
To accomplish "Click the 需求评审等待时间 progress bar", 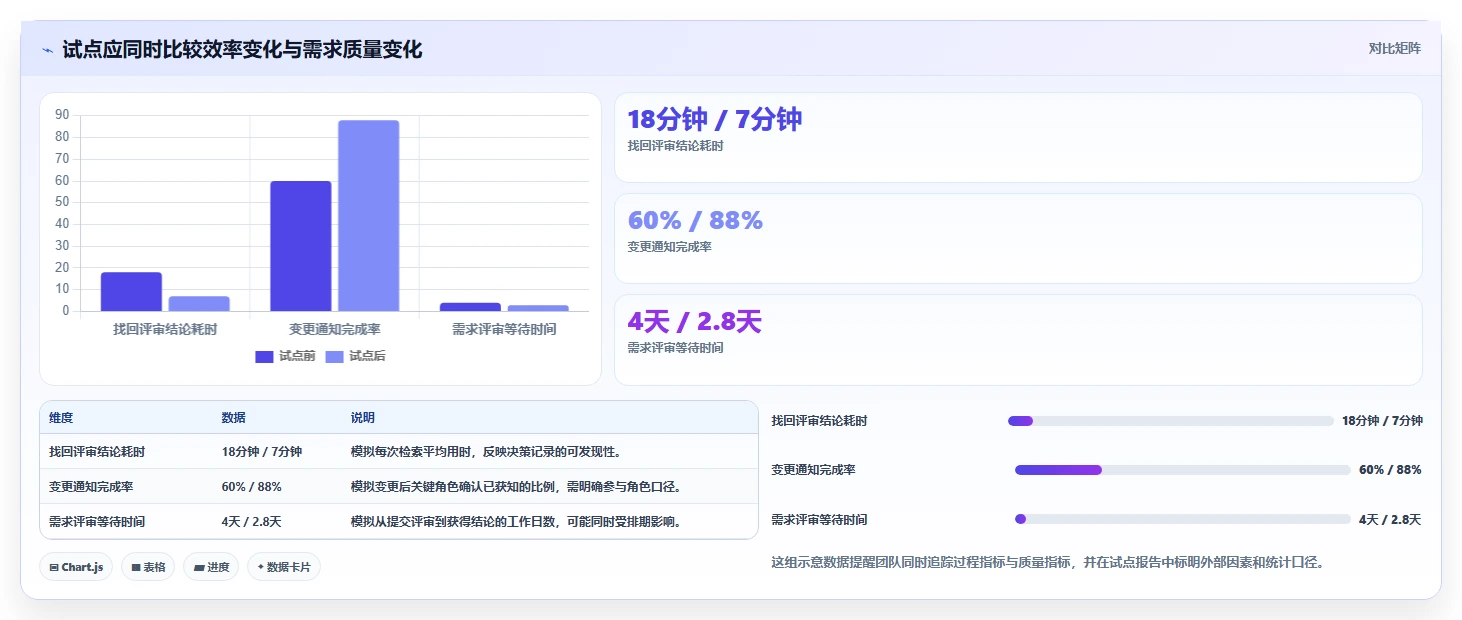I will [x=1183, y=519].
